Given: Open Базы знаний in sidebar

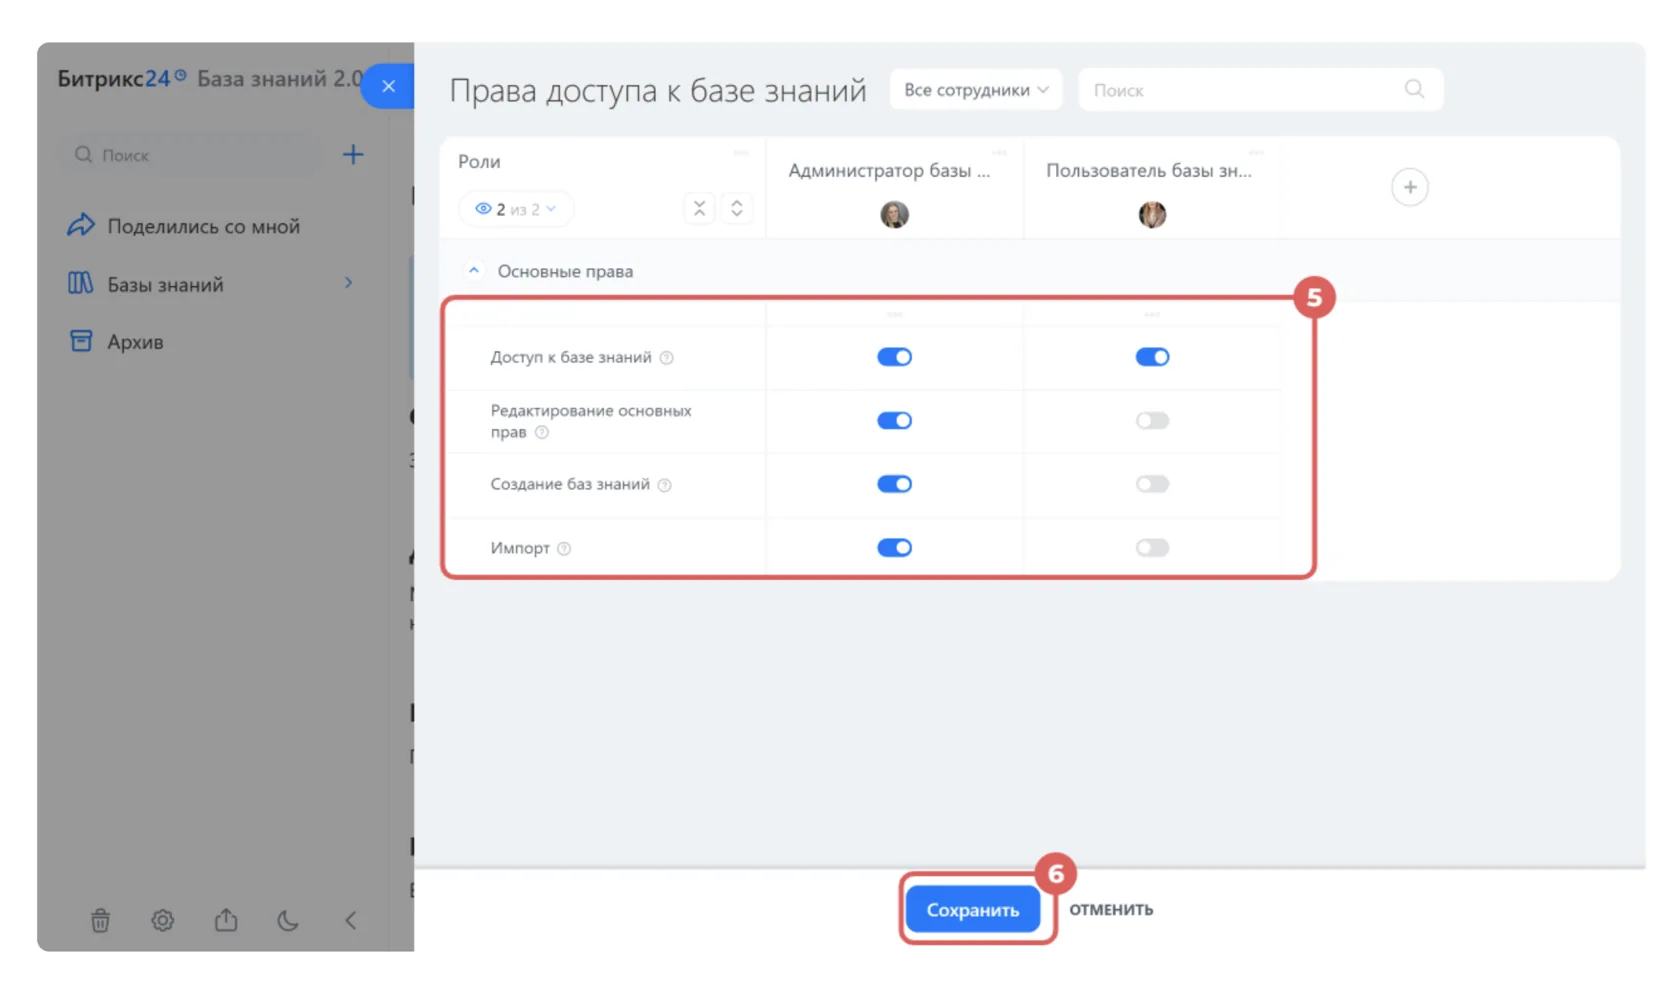Looking at the screenshot, I should tap(146, 284).
